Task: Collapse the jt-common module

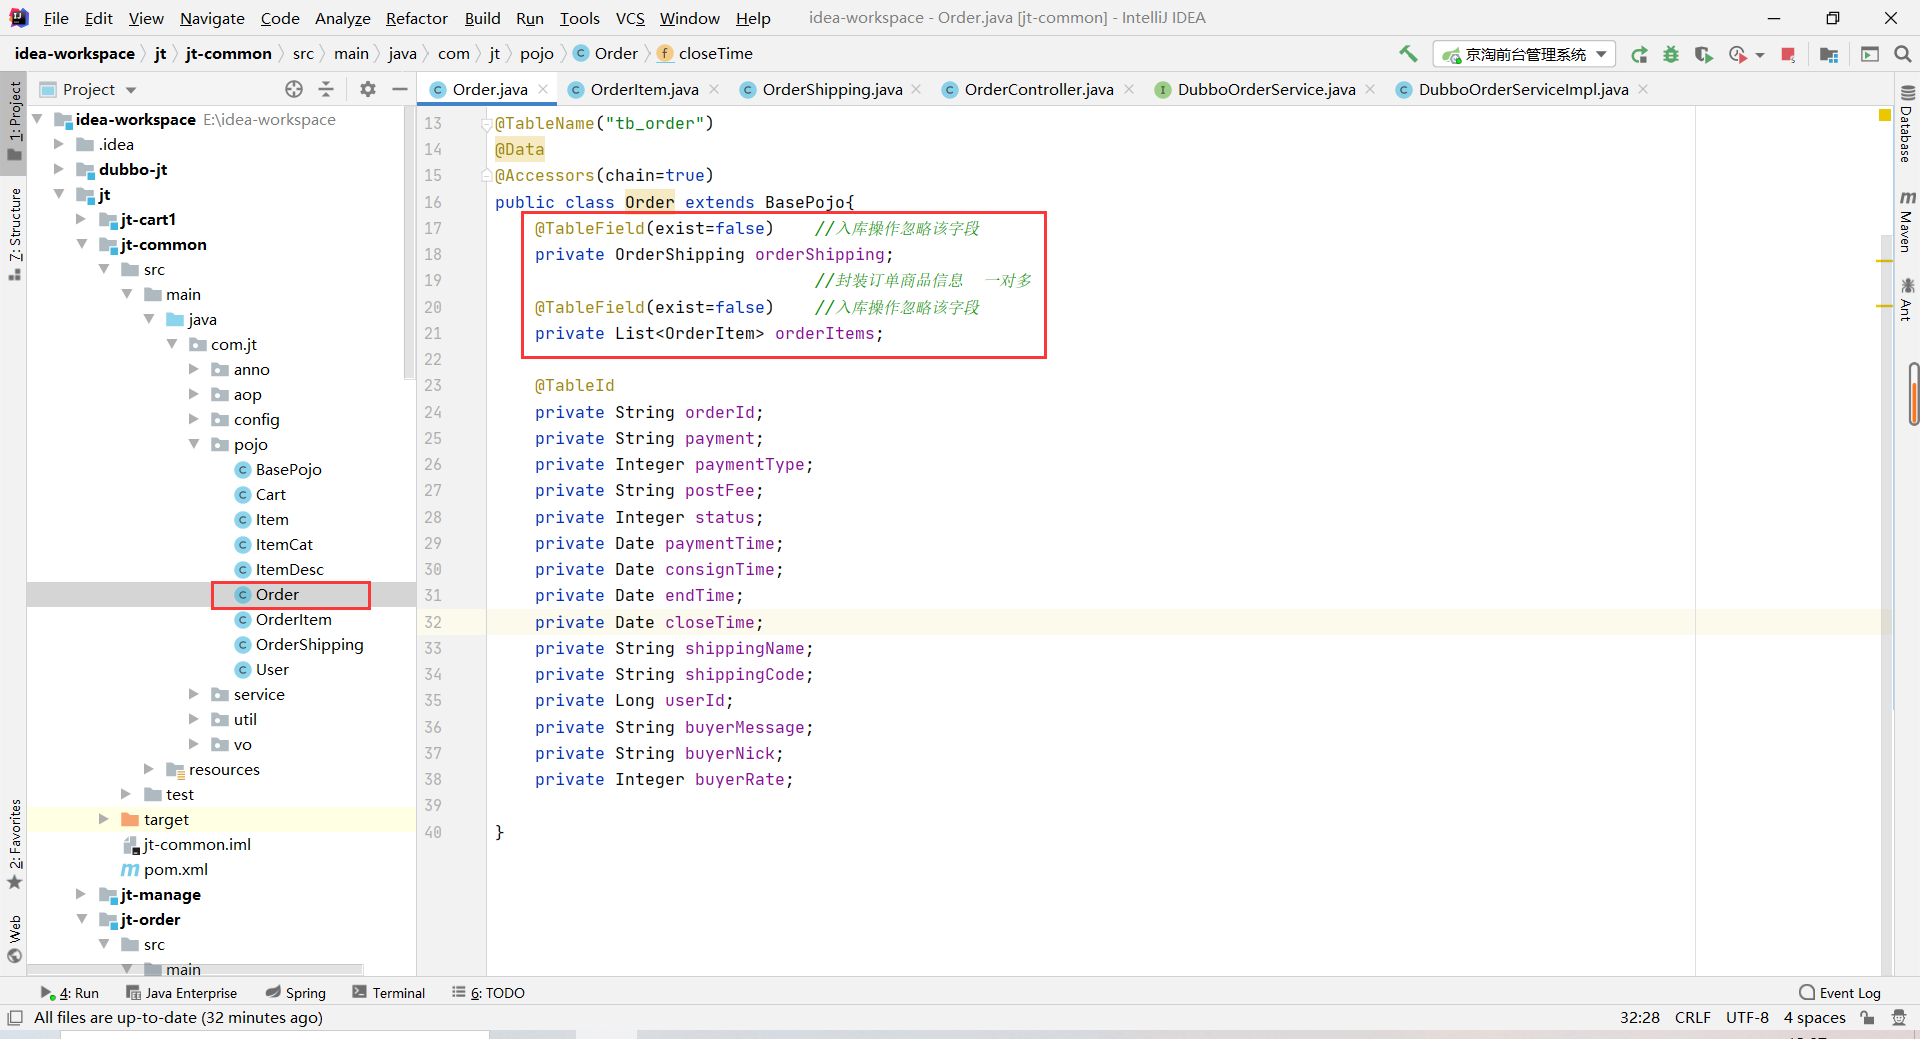Action: tap(81, 244)
